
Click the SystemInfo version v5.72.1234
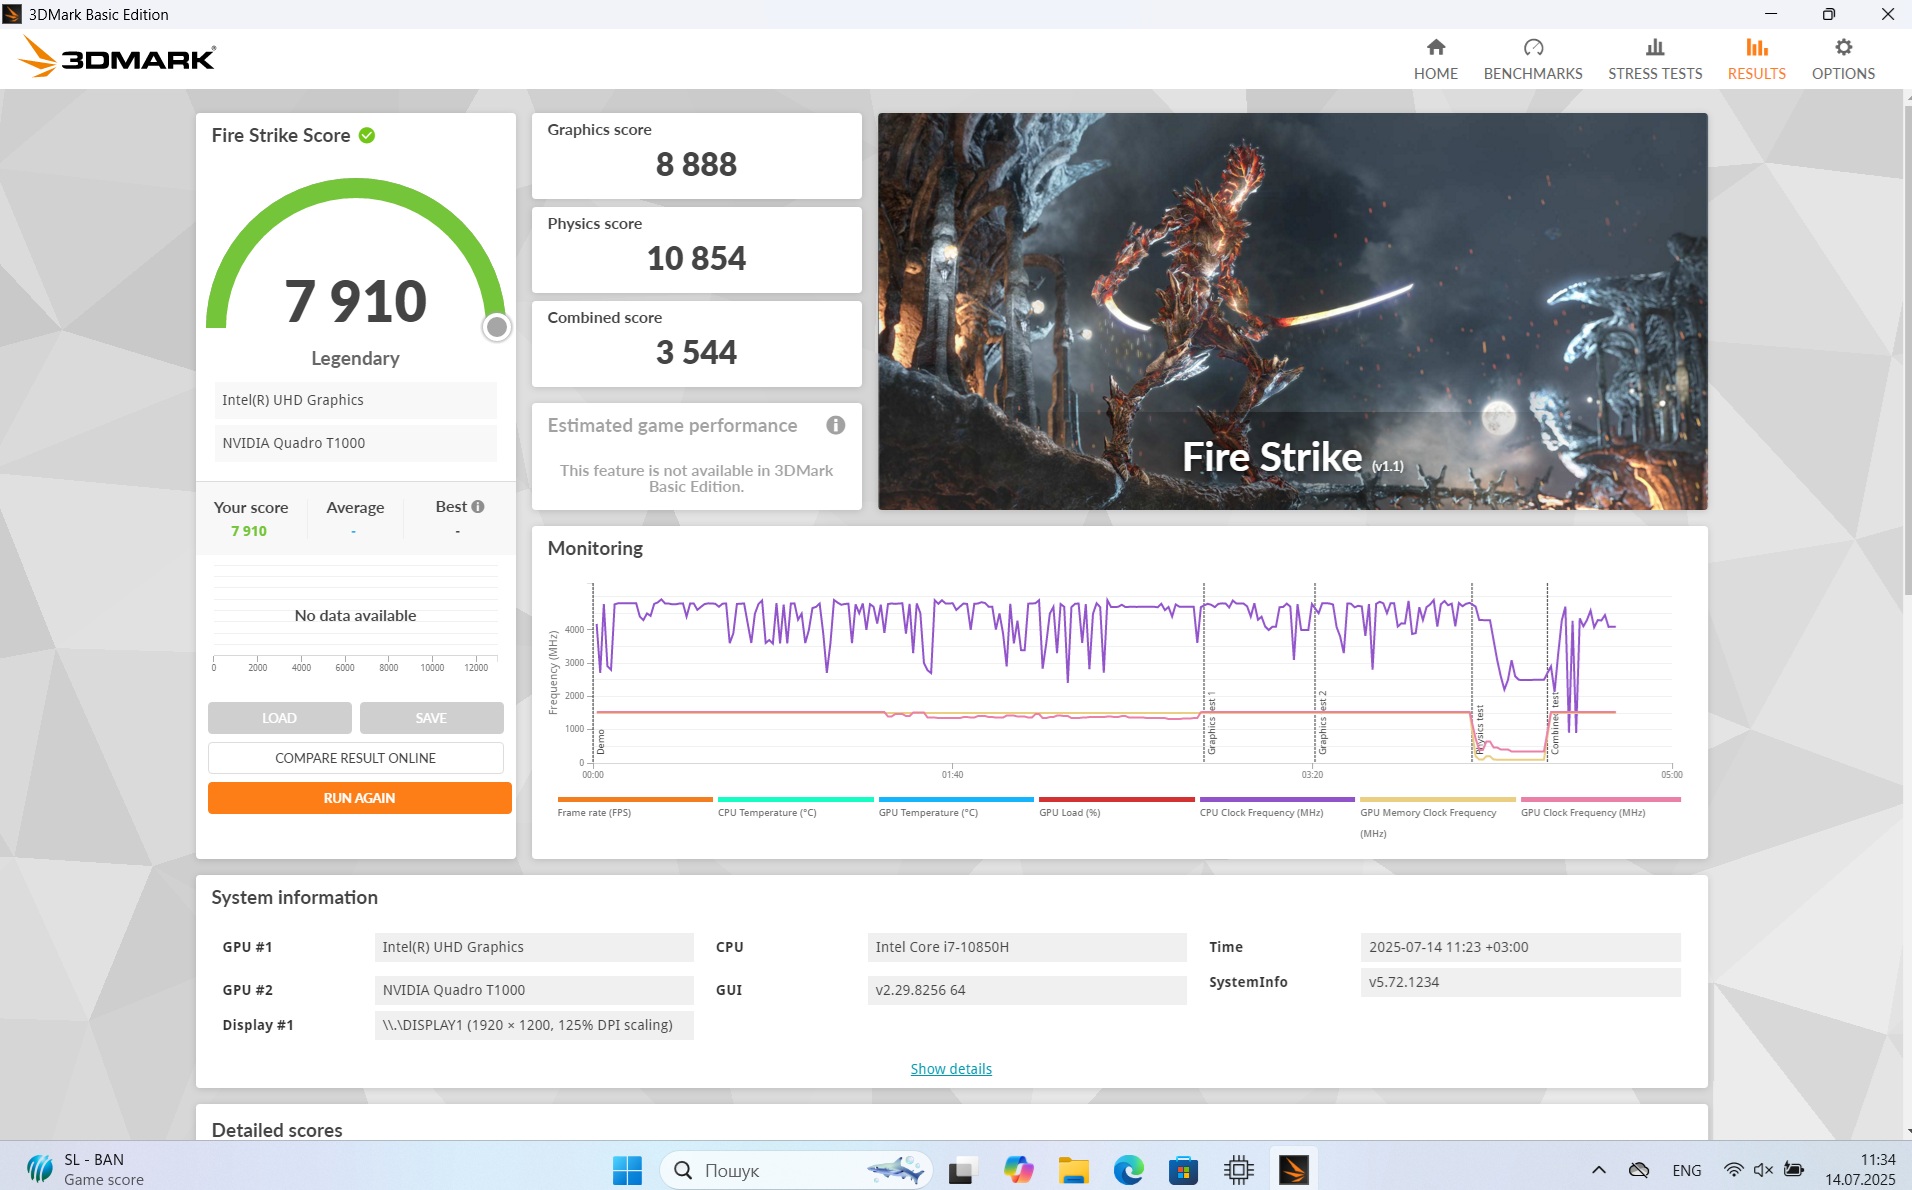[x=1520, y=982]
